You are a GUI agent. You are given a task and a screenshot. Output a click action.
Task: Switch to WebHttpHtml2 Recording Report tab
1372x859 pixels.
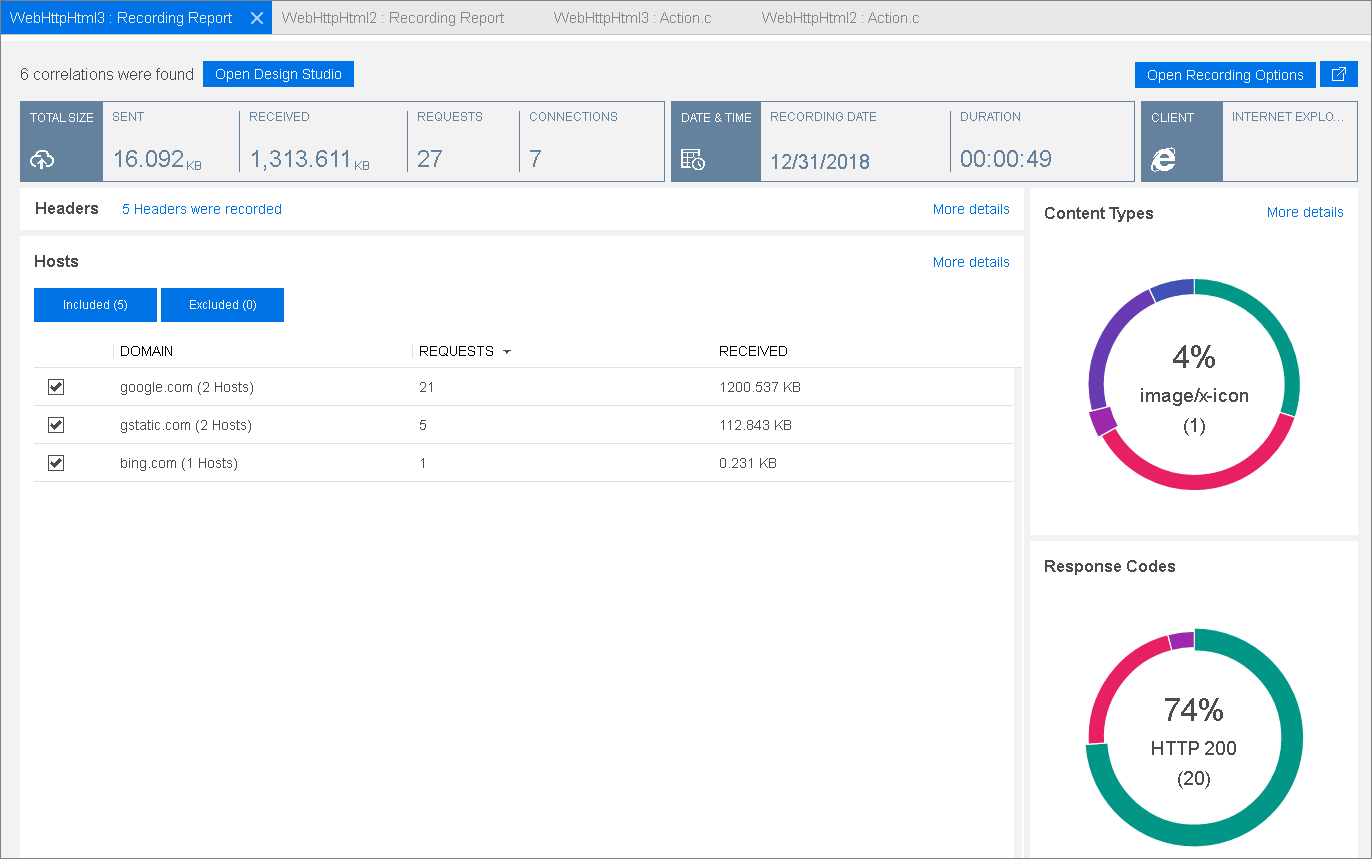[393, 18]
